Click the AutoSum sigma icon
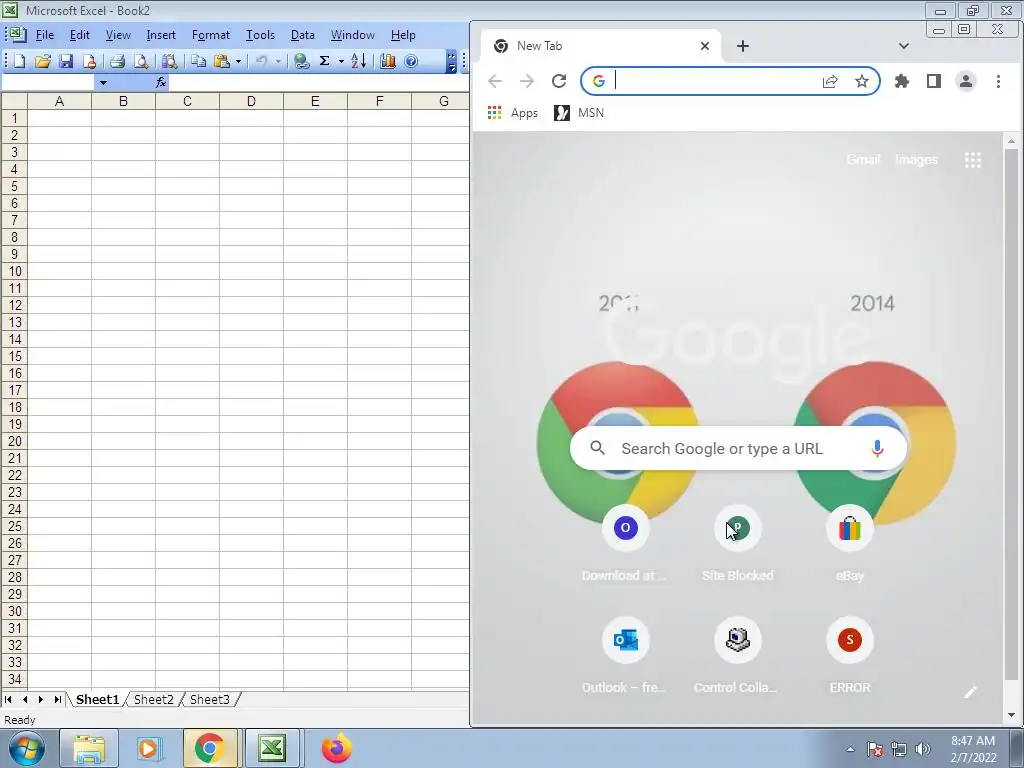1024x768 pixels. tap(325, 61)
